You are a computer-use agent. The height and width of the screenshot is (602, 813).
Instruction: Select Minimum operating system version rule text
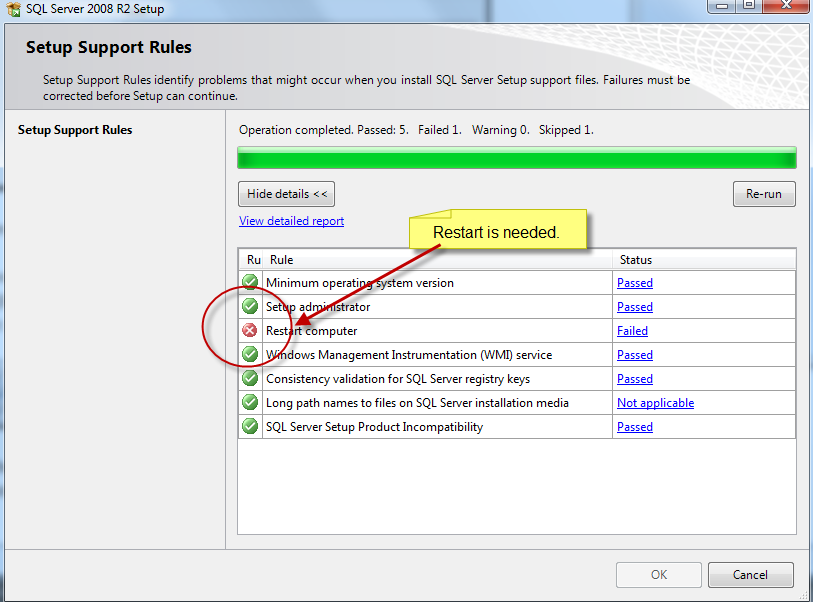[x=360, y=283]
